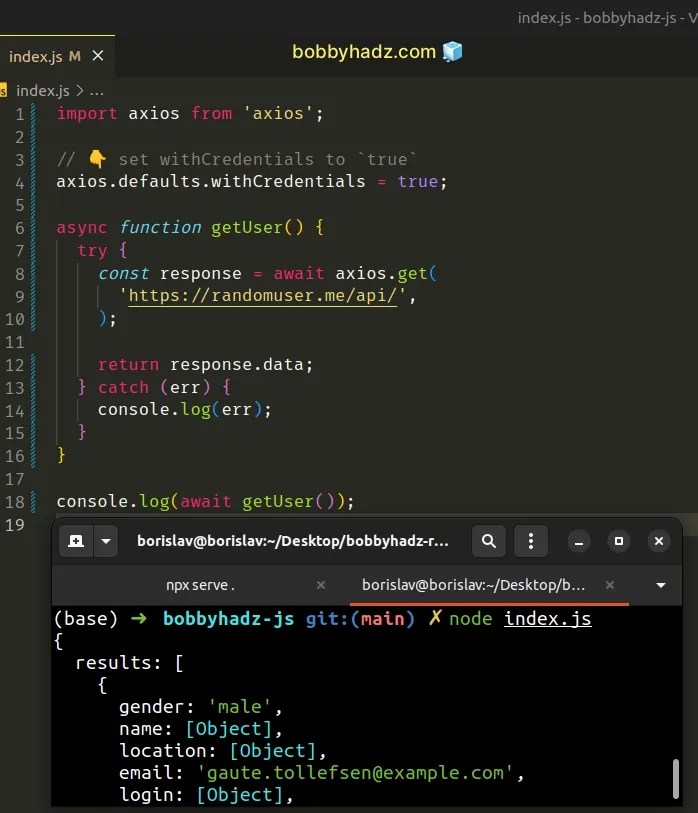Close the 'npx serve .' terminal tab
The width and height of the screenshot is (698, 813).
pos(321,585)
